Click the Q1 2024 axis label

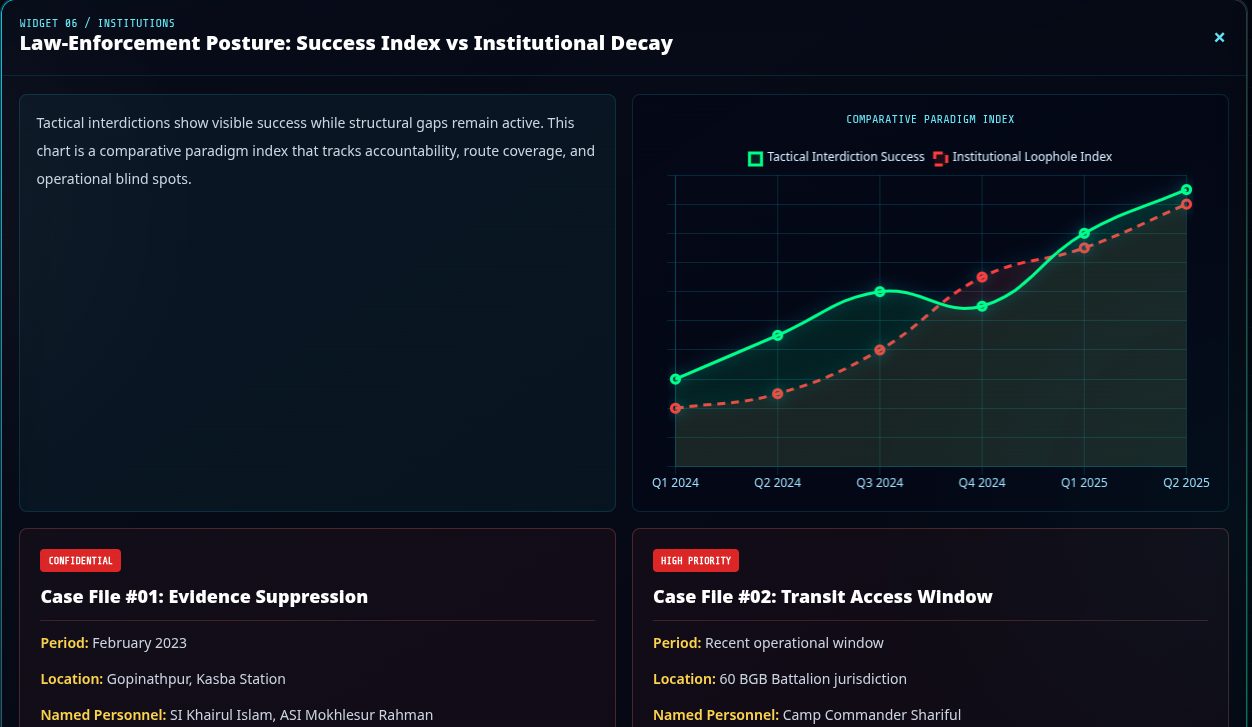[x=676, y=483]
